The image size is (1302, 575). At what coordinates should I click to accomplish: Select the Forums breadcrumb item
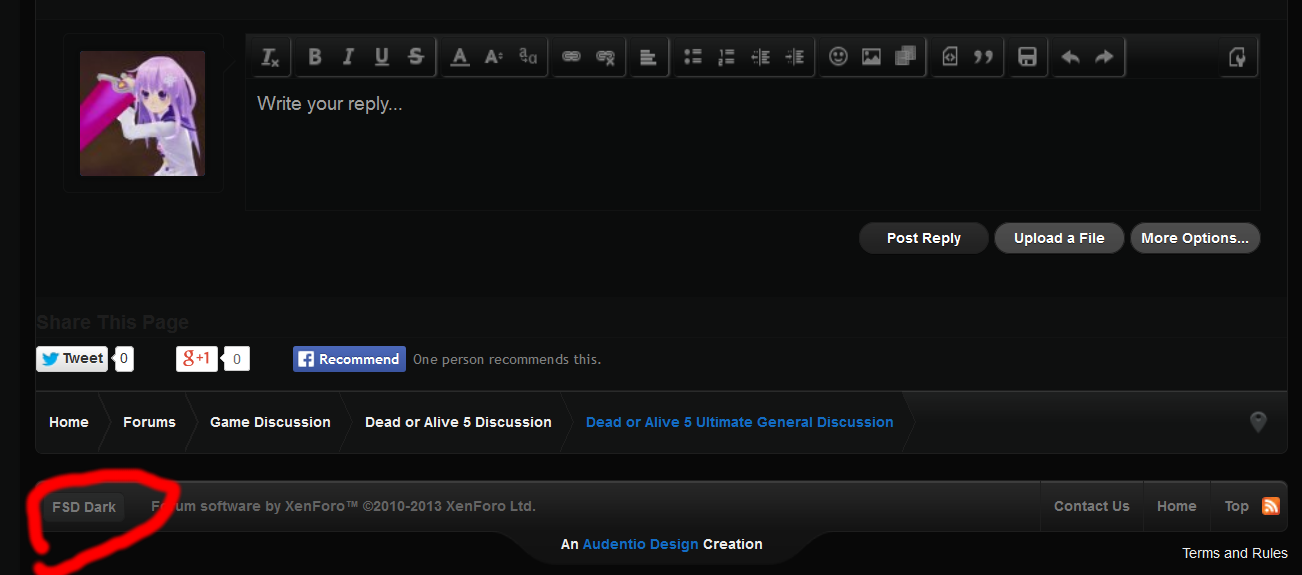point(149,422)
